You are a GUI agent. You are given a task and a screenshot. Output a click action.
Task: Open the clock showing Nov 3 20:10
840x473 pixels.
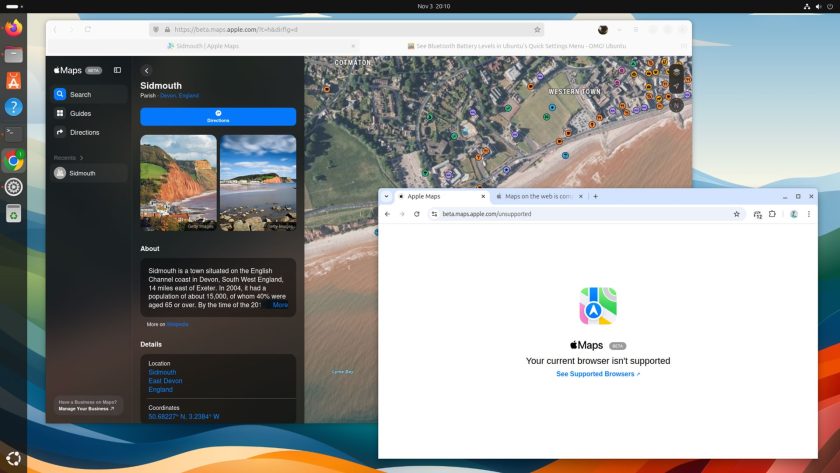point(433,6)
